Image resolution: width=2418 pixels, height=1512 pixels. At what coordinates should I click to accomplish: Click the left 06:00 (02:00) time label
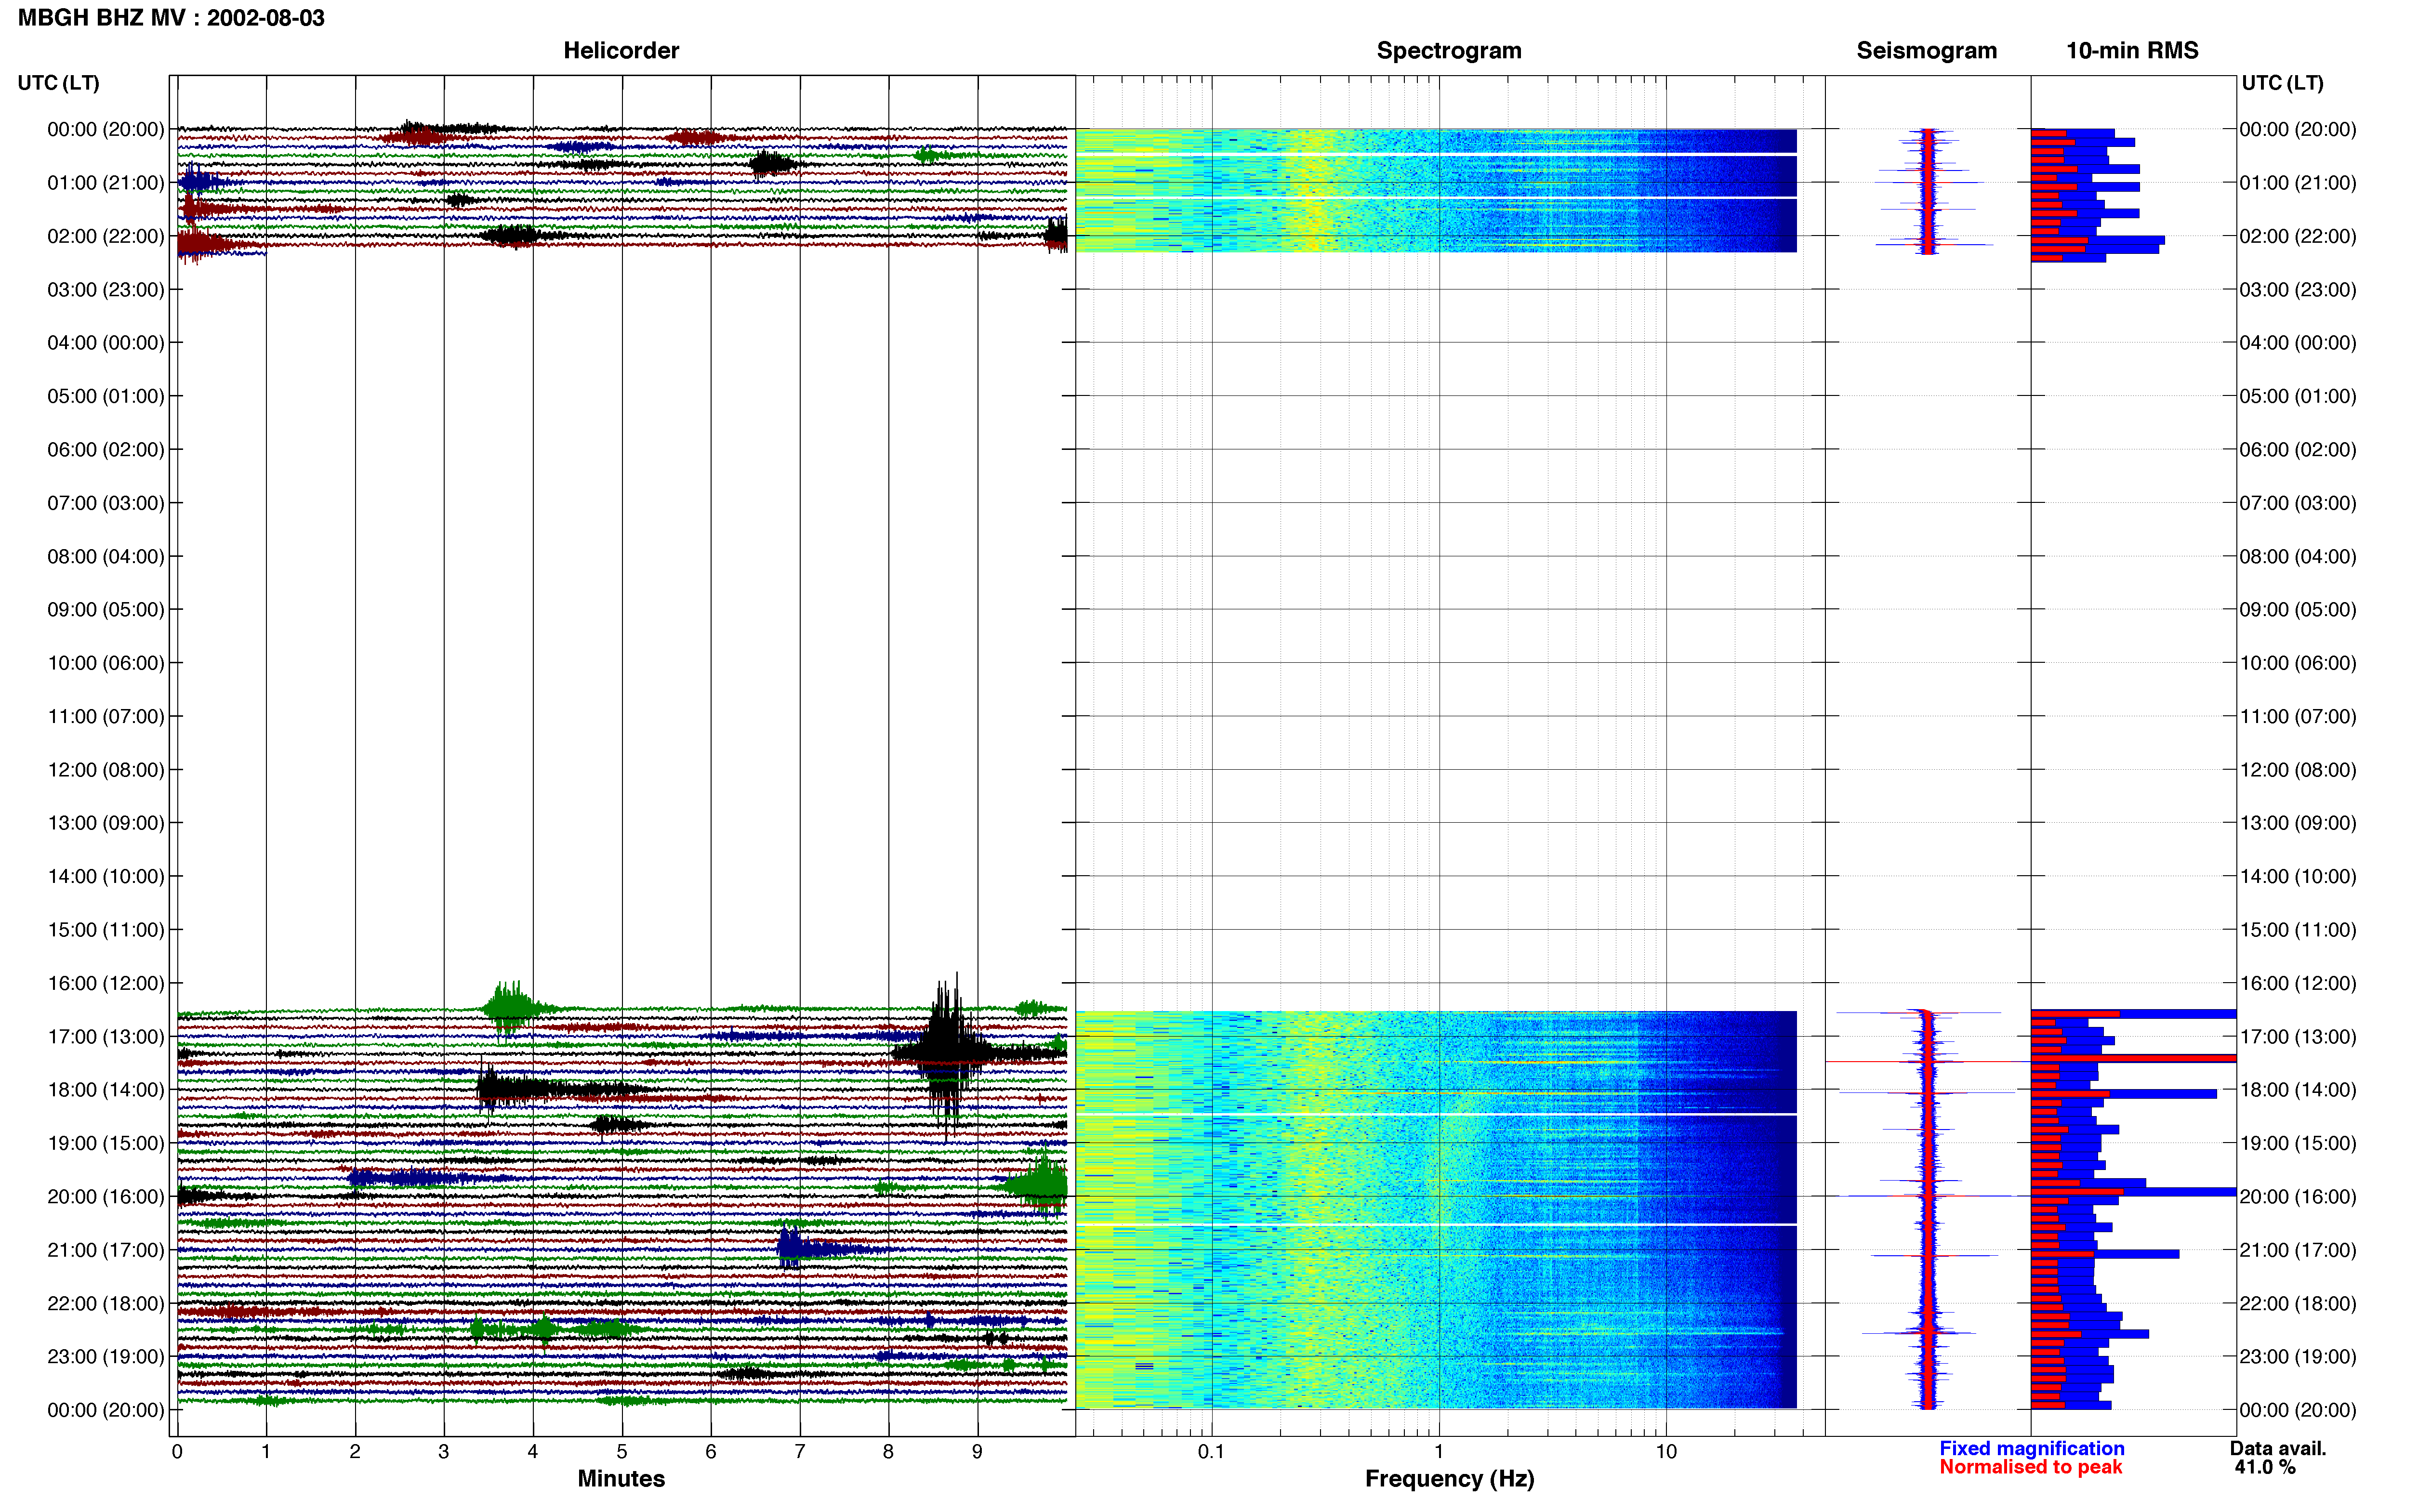(106, 450)
